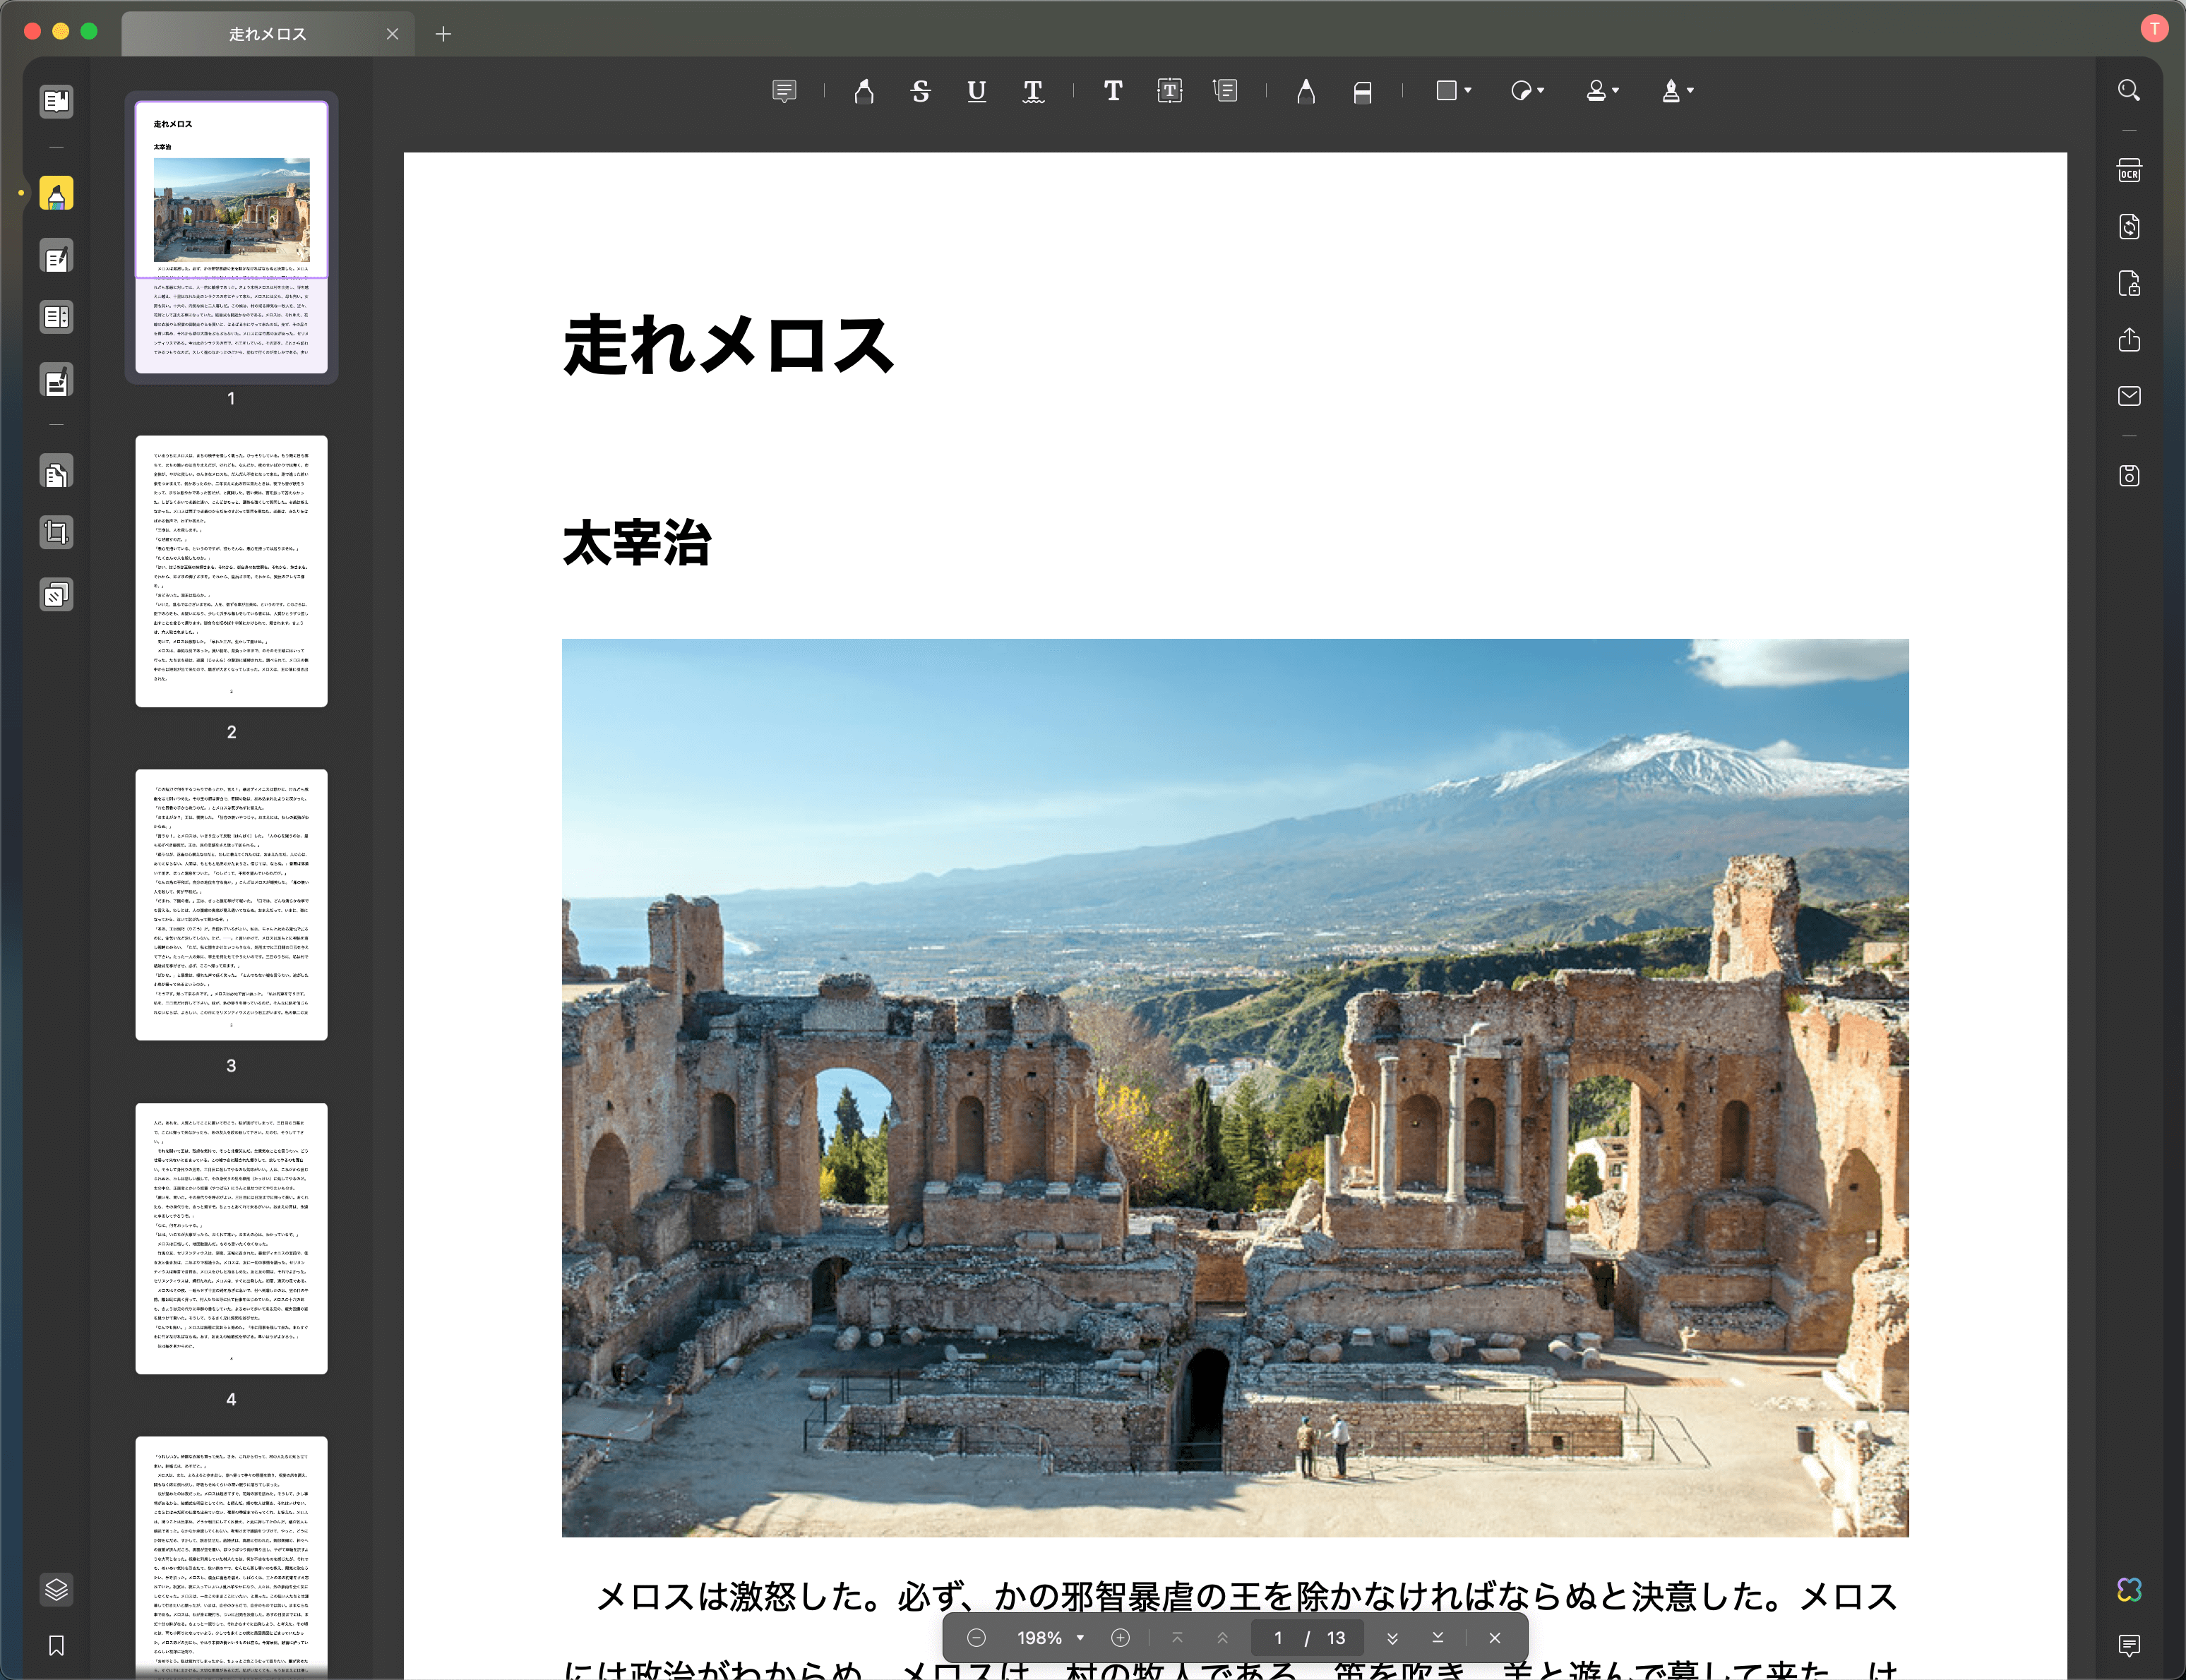
Task: Click the Zoom out minus button
Action: click(x=977, y=1638)
